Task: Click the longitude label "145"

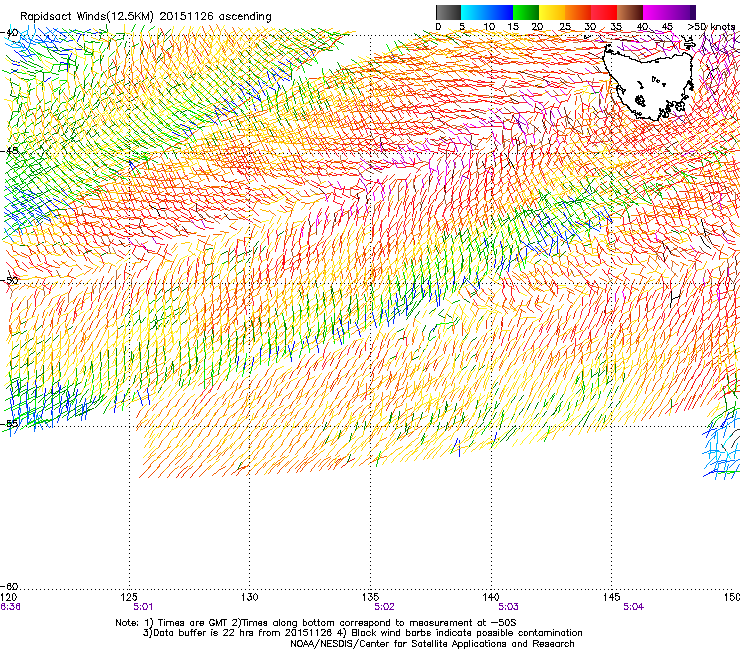Action: [x=611, y=597]
